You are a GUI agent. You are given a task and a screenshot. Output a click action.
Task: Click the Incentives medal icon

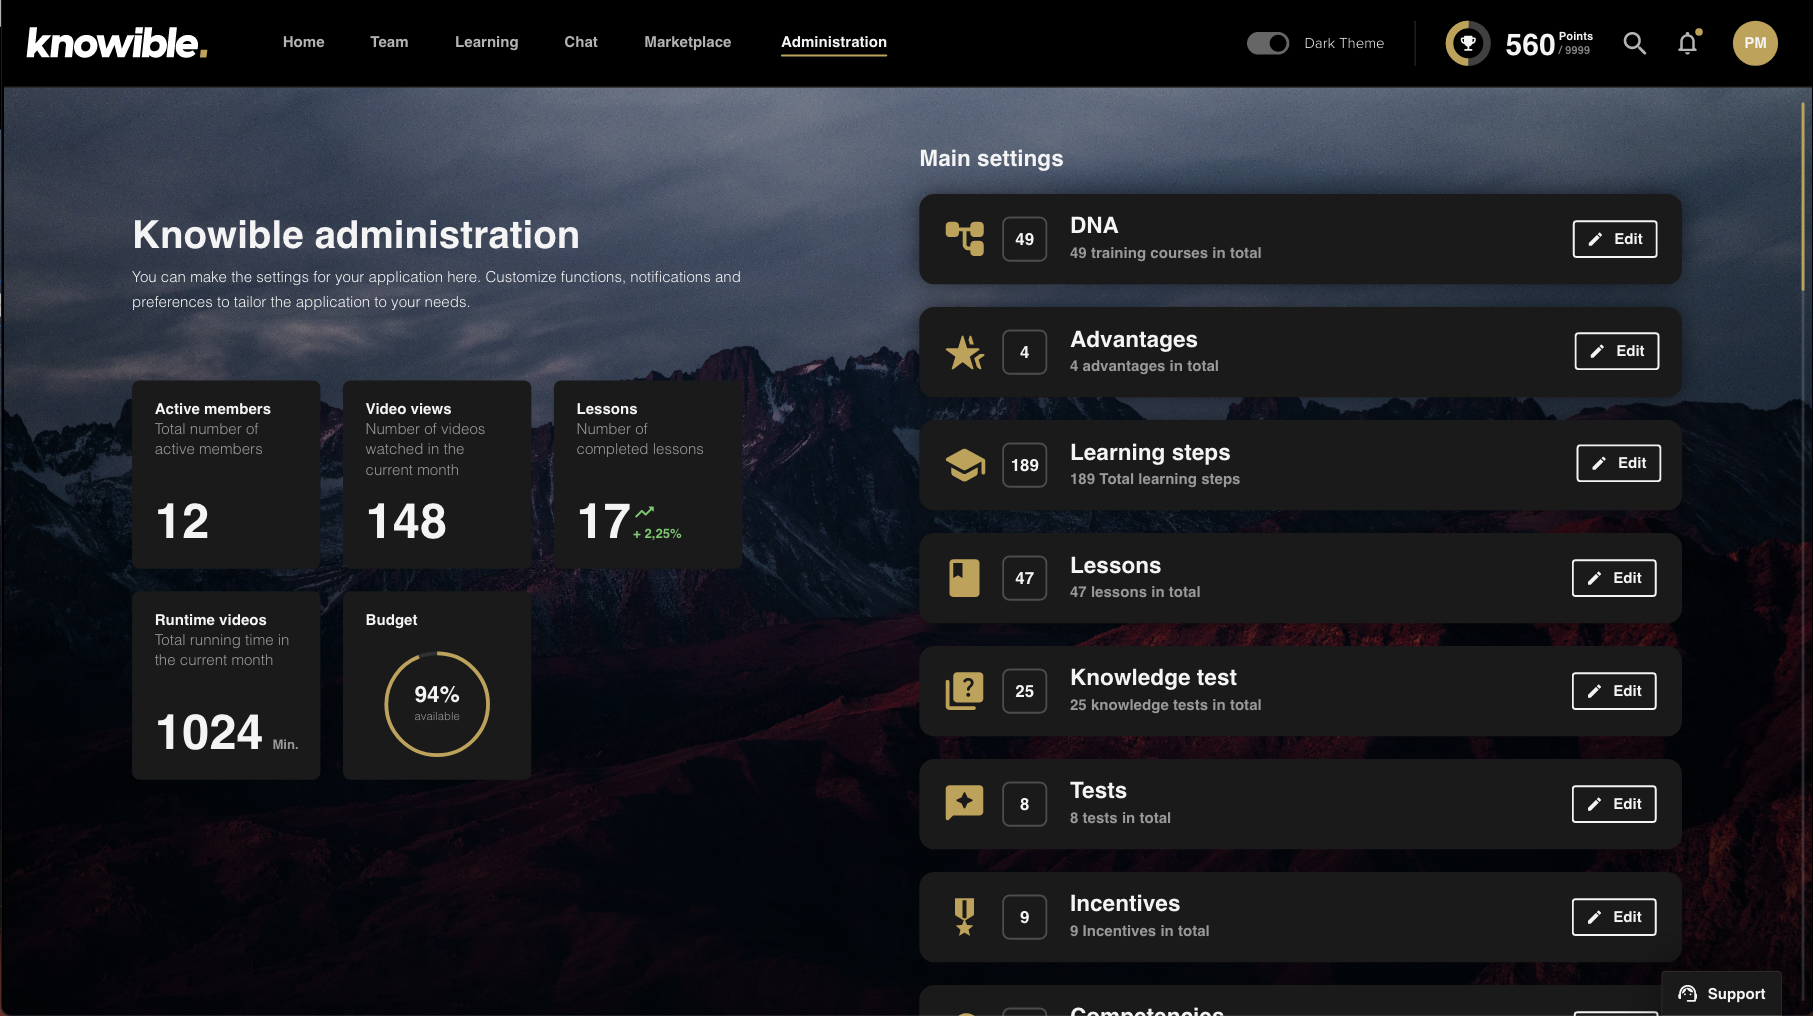pos(964,917)
